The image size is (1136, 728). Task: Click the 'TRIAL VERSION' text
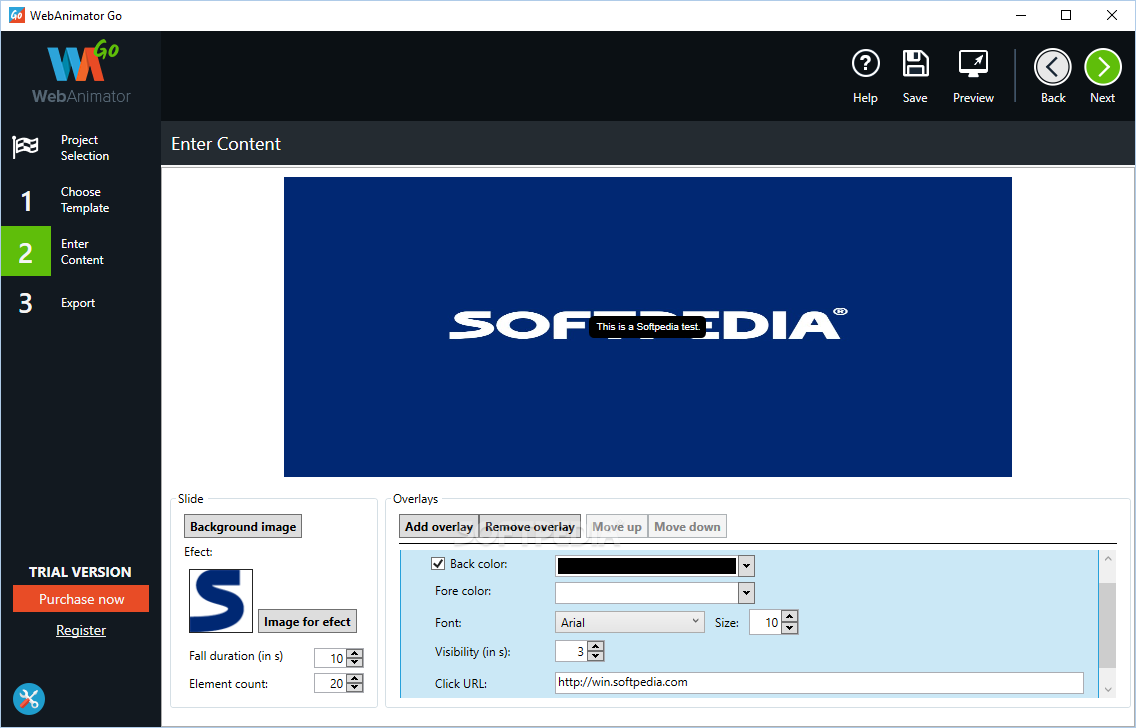tap(80, 572)
